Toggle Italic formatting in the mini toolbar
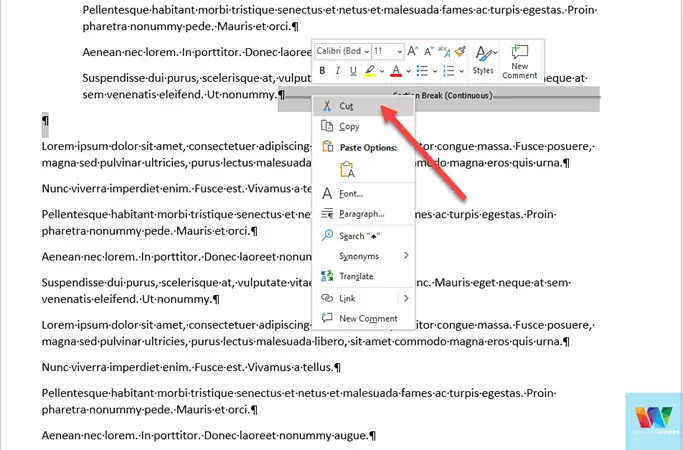The width and height of the screenshot is (683, 450). point(338,71)
